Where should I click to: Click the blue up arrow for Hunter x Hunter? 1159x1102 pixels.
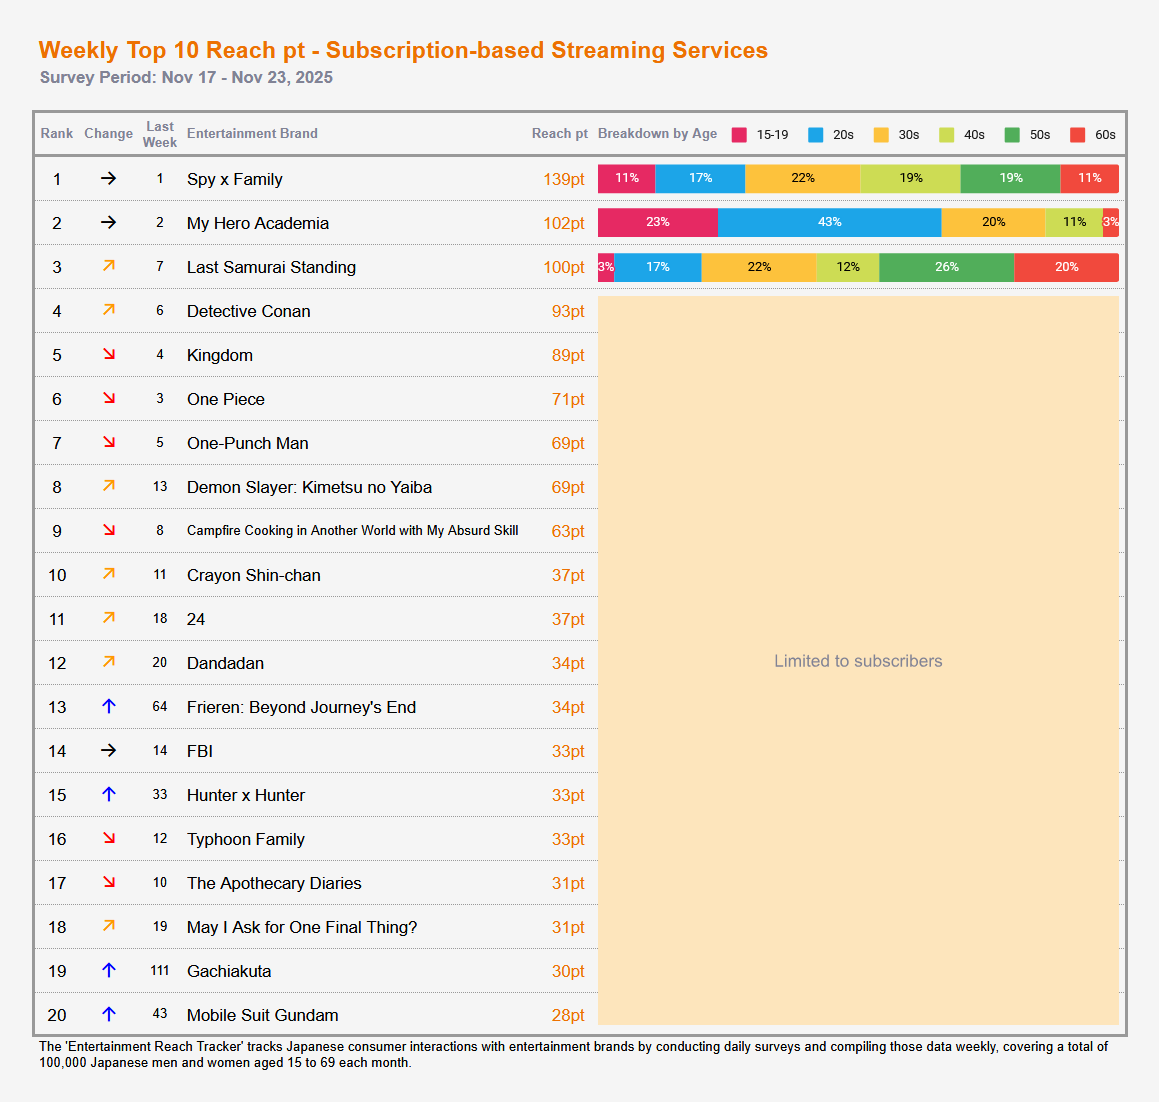109,794
